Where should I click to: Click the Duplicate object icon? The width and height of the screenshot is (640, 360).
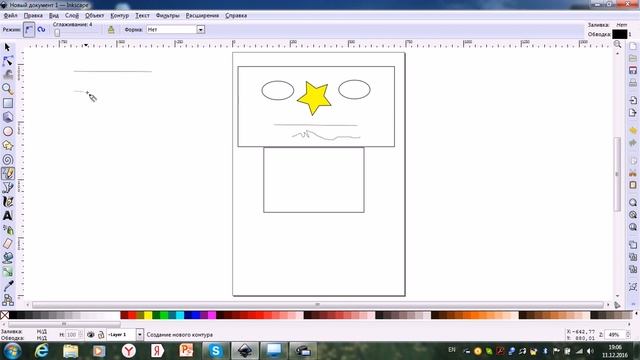pyautogui.click(x=633, y=244)
